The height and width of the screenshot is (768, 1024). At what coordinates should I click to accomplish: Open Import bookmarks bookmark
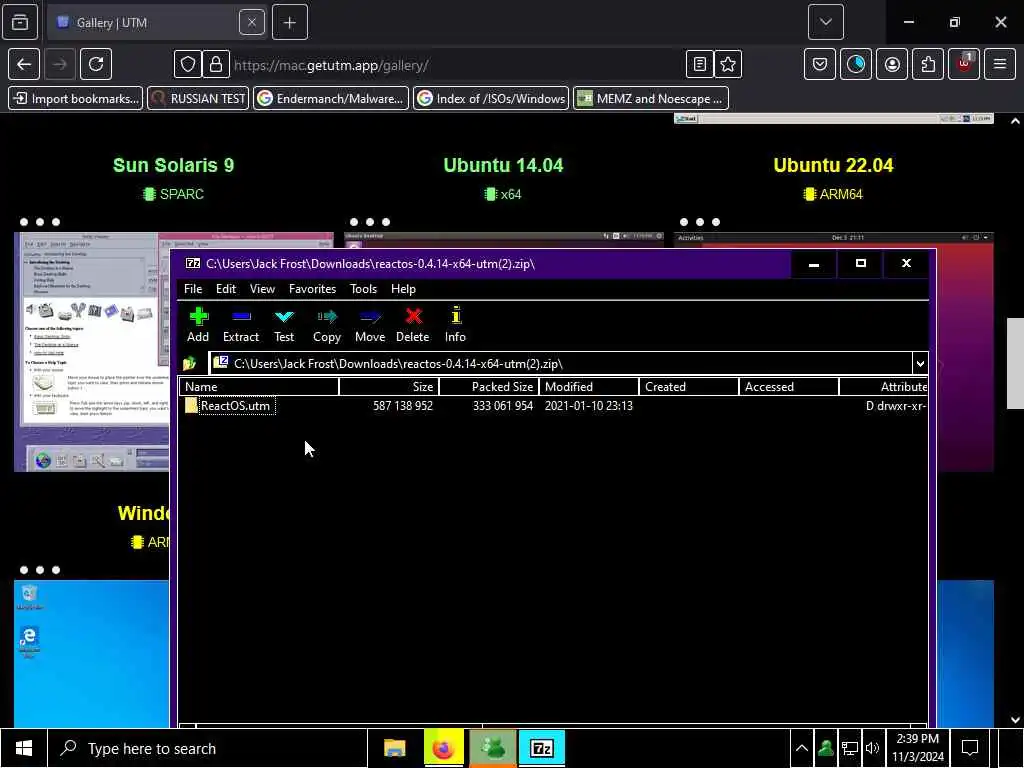coord(76,99)
